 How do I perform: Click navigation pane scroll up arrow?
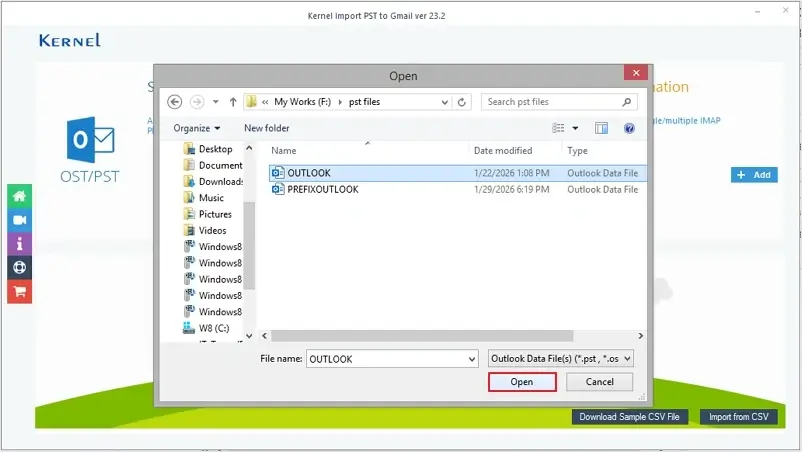[249, 148]
